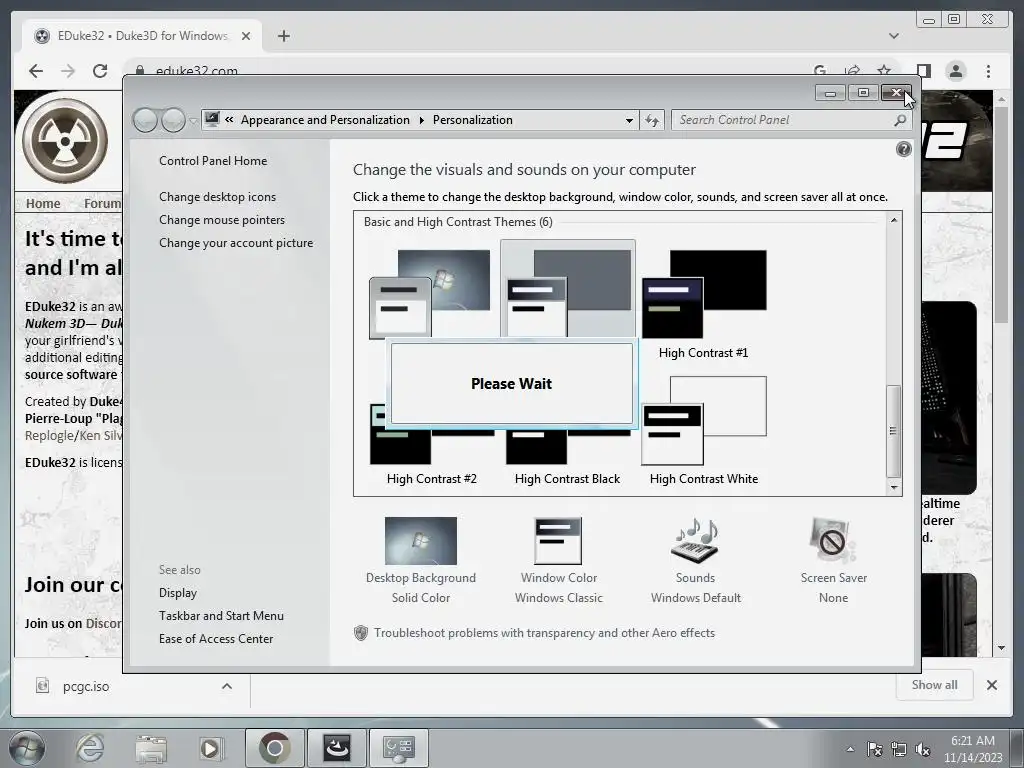Click the Action Center flag tray icon
Image resolution: width=1024 pixels, height=768 pixels.
coord(874,749)
